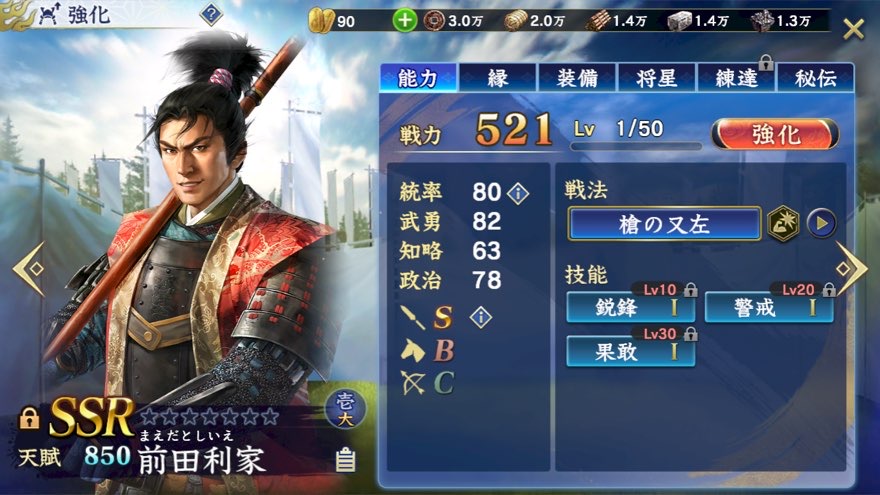Show info for 統率 stat
This screenshot has width=880, height=495.
[x=517, y=193]
